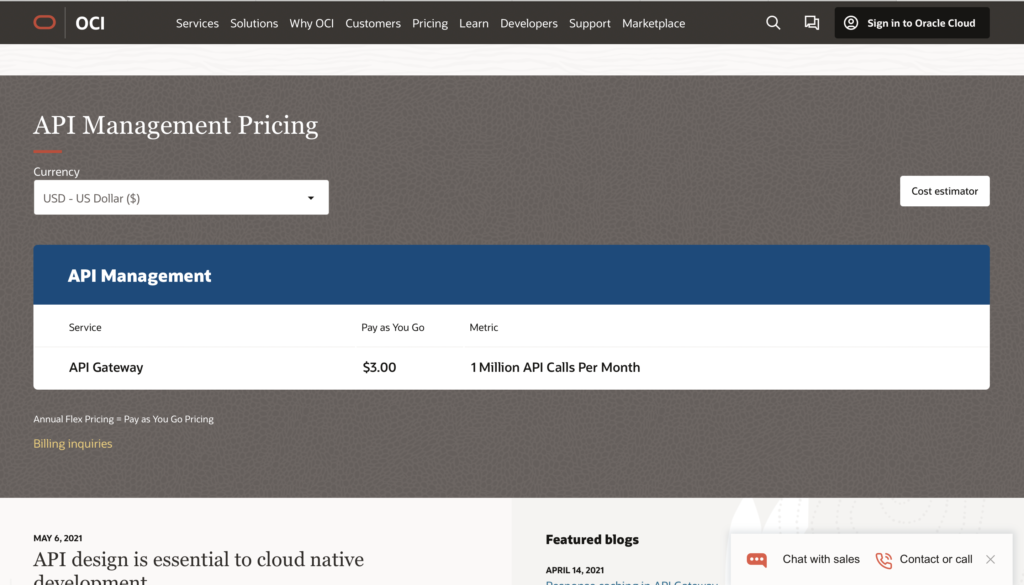Viewport: 1024px width, 585px height.
Task: Open the Developers menu
Action: tap(529, 23)
